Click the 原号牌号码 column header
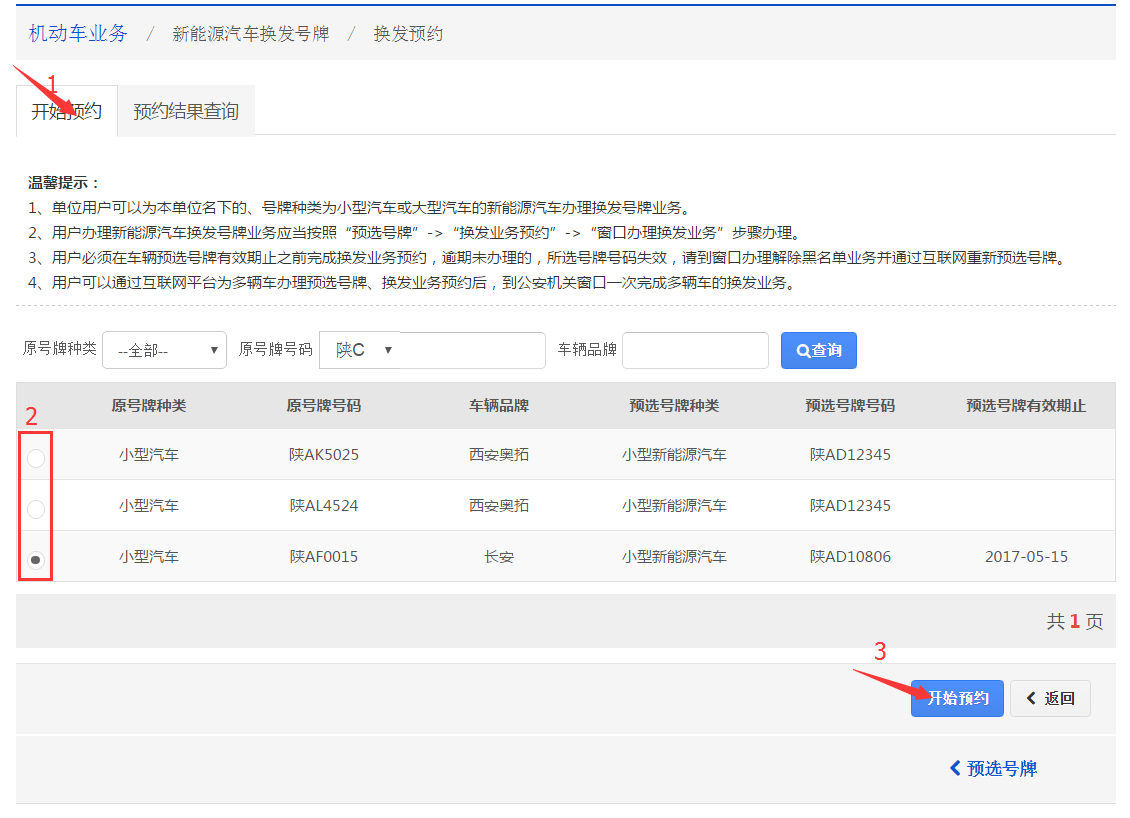 coord(323,406)
